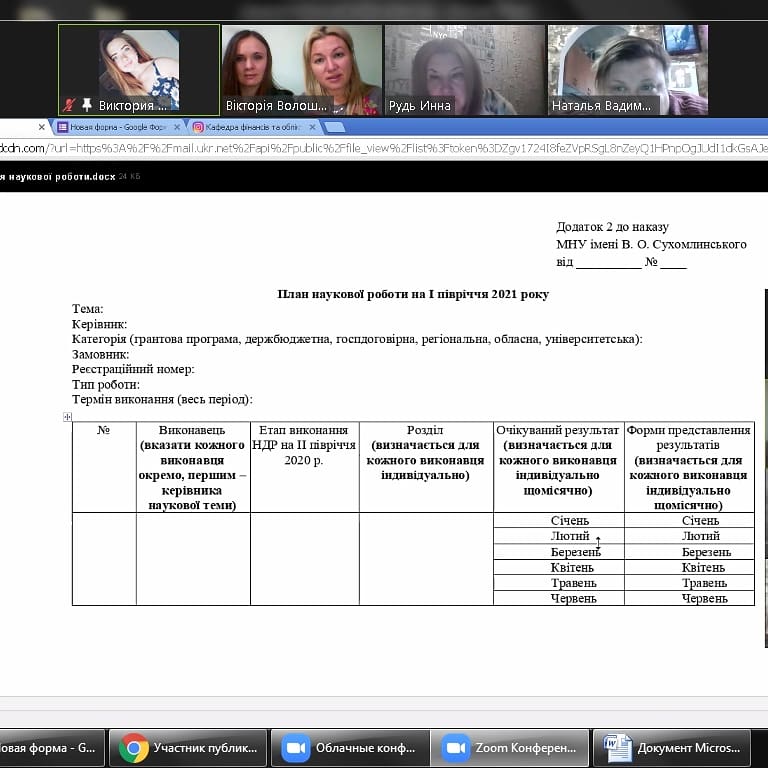Click the document title План наукової роботи
Viewport: 768px width, 768px height.
(x=412, y=294)
